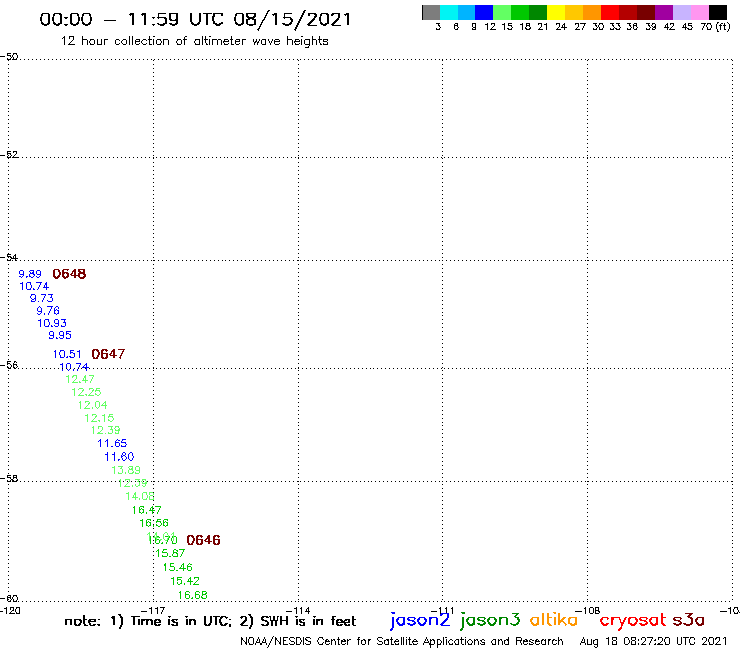Image resolution: width=740 pixels, height=650 pixels.
Task: Click the lavender legend color swatch
Action: 681,12
